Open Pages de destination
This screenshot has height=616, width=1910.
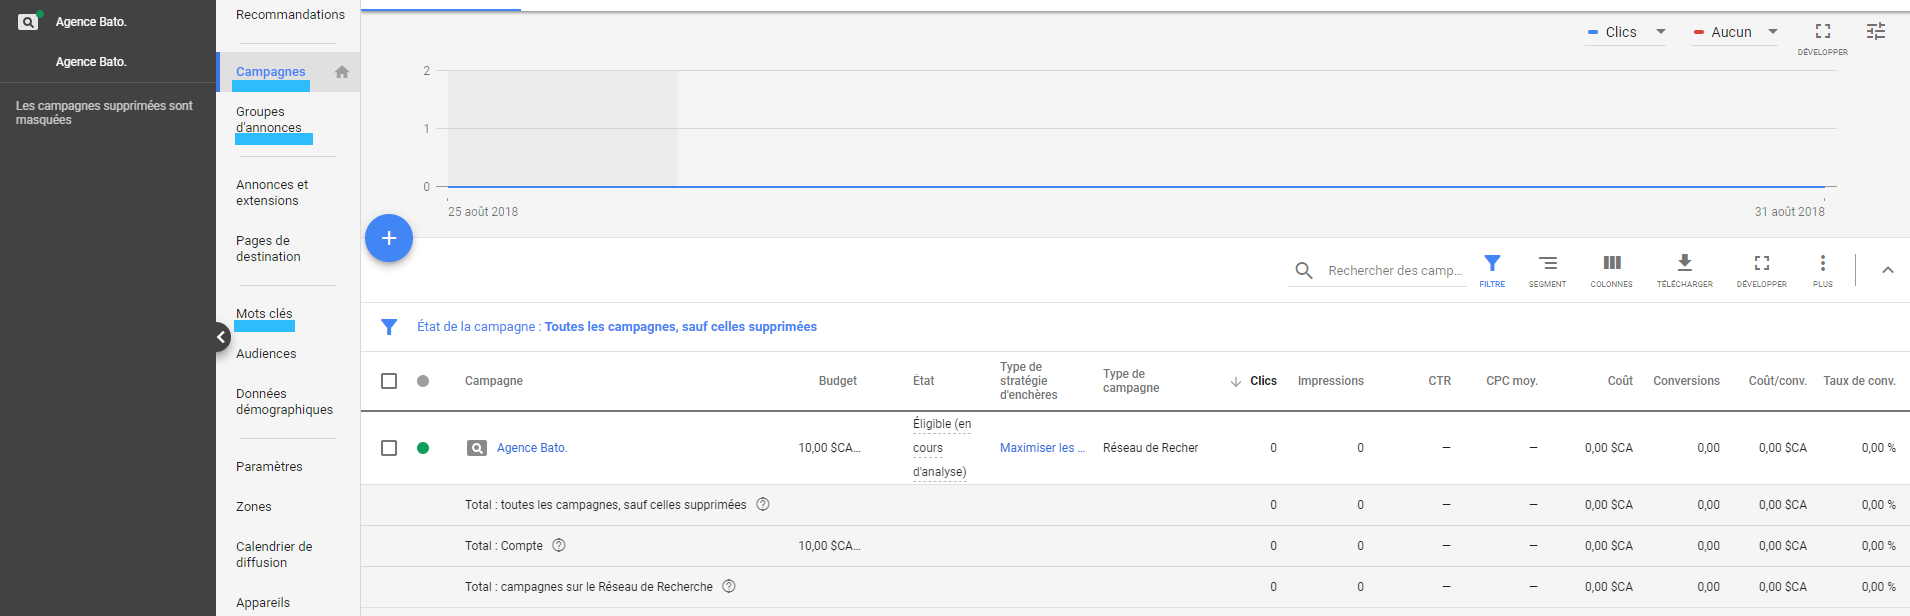click(268, 249)
